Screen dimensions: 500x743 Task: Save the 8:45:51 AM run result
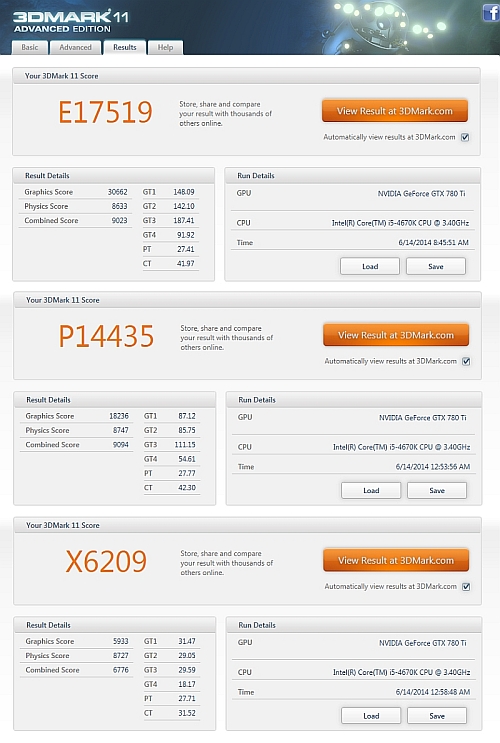coord(436,266)
